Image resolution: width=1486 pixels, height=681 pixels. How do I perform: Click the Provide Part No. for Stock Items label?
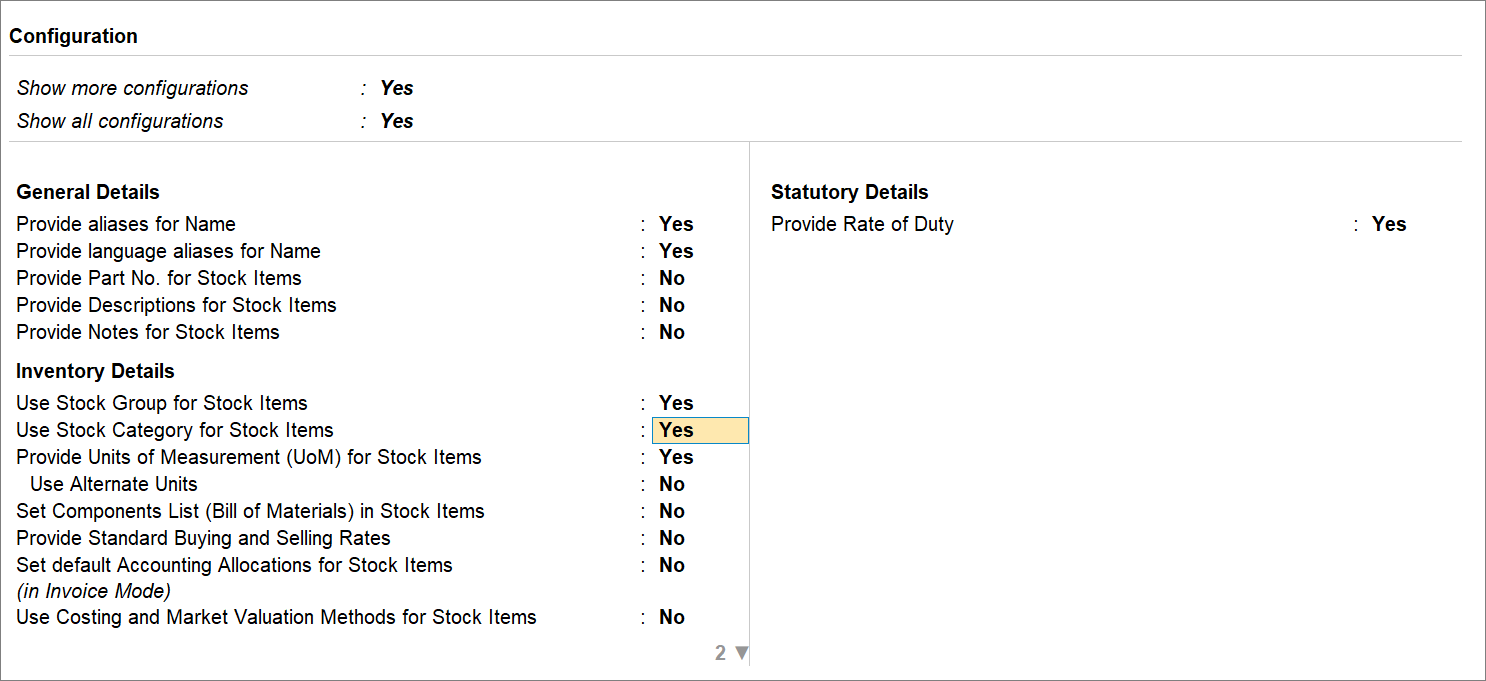click(159, 278)
